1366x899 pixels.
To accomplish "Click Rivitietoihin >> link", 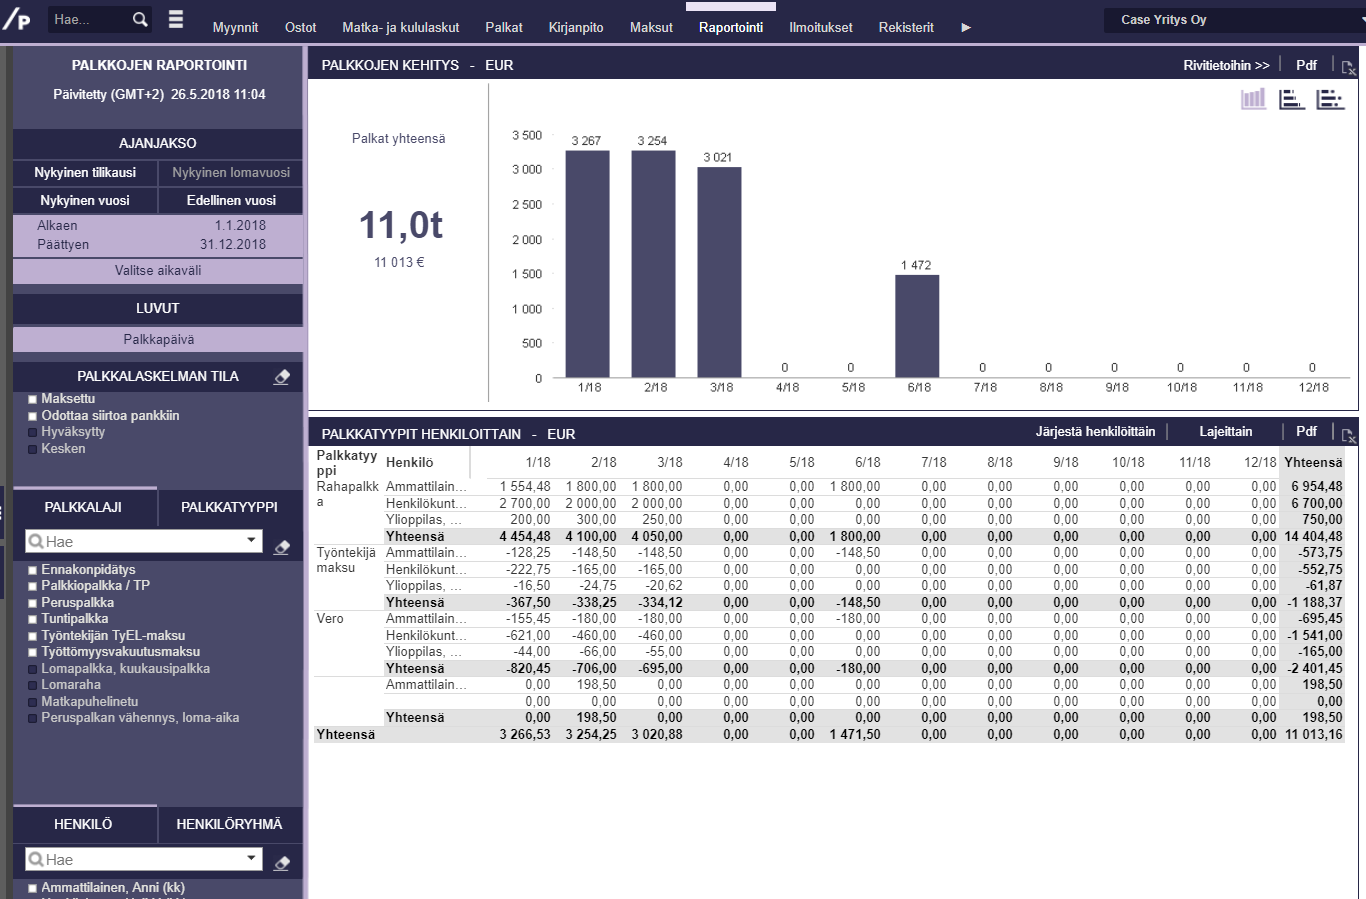I will click(1226, 65).
